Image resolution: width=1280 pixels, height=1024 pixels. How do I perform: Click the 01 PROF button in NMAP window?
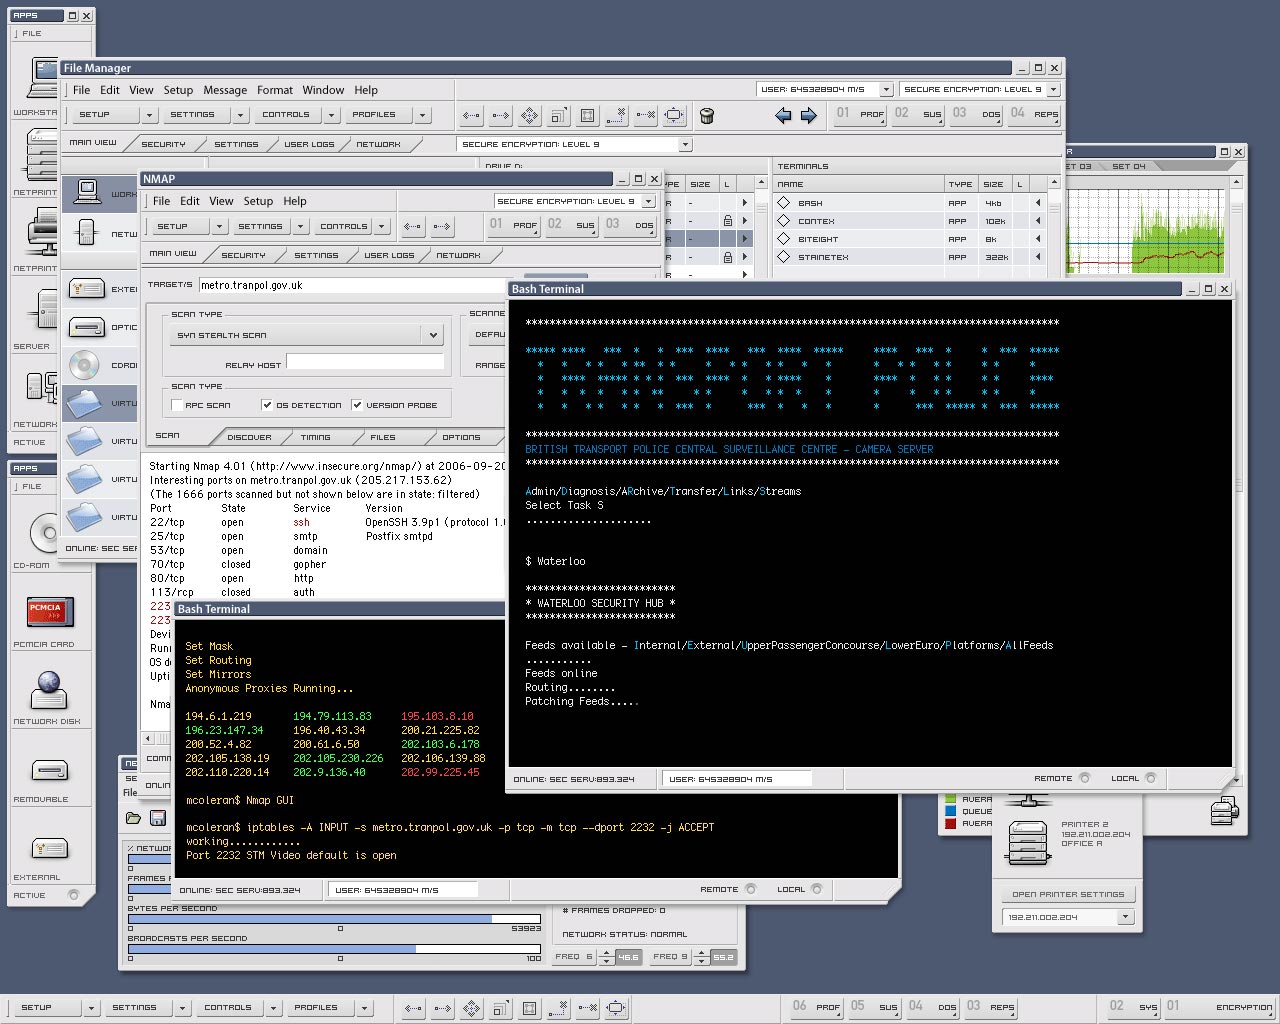pos(514,225)
